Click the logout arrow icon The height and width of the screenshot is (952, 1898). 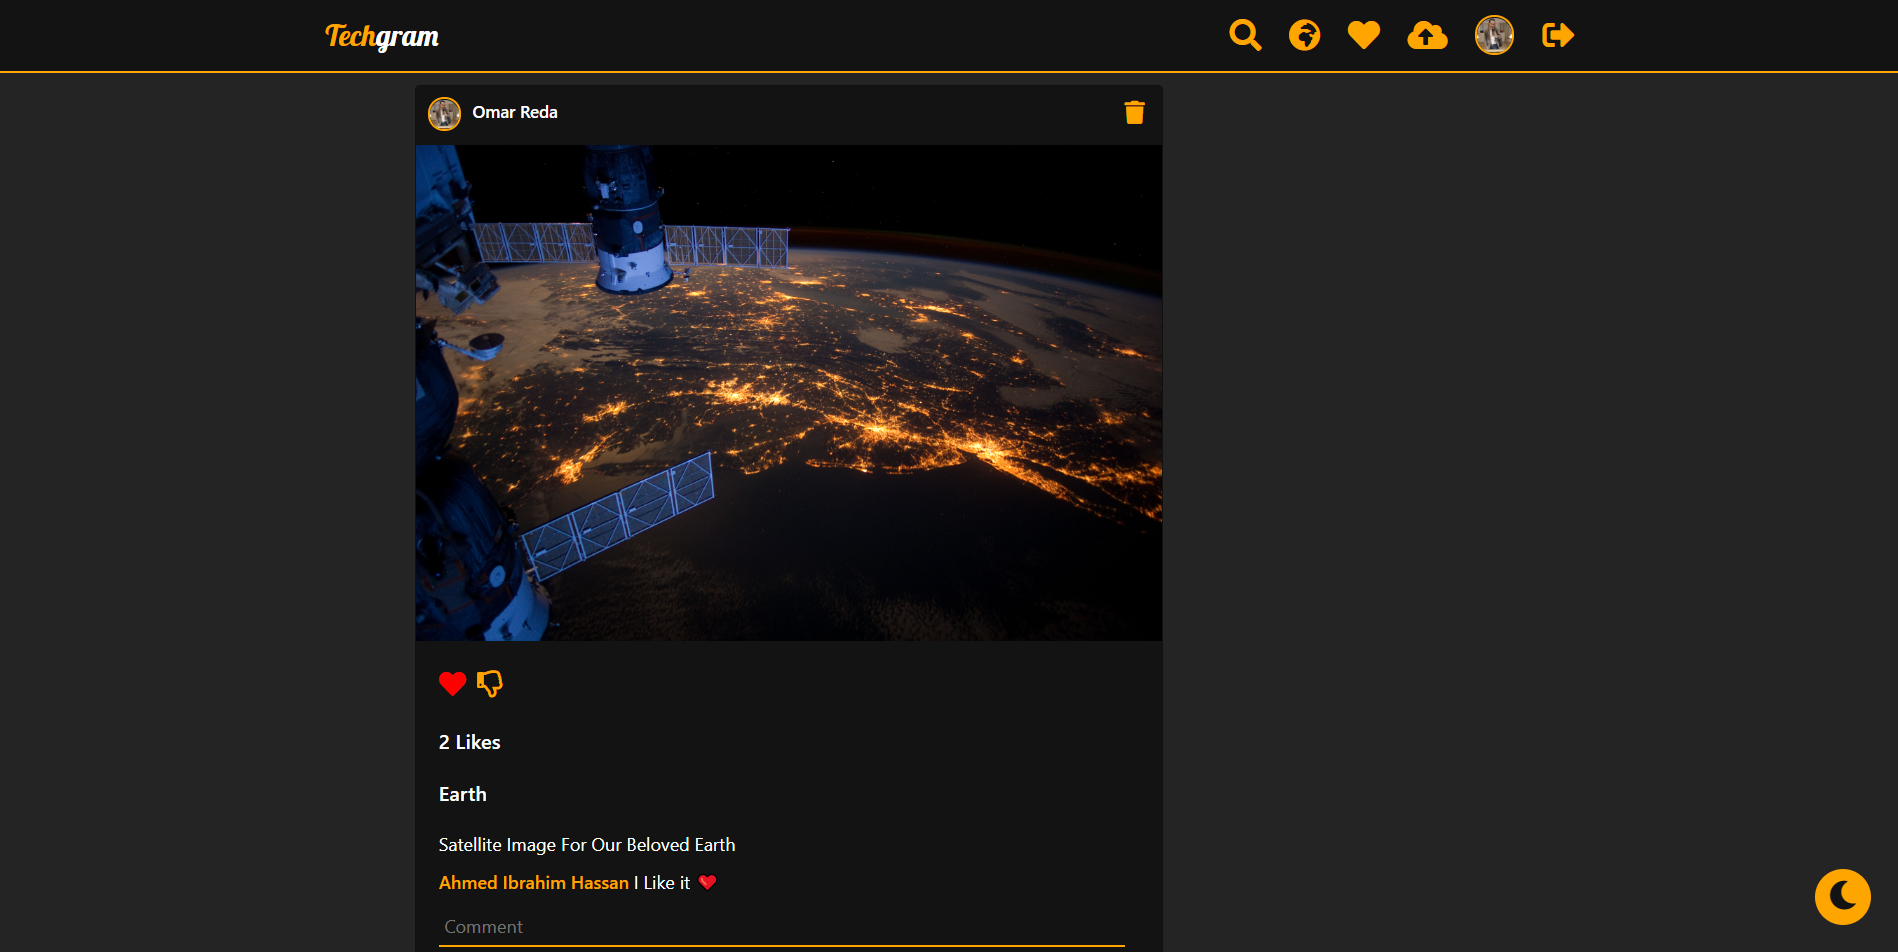click(x=1558, y=36)
